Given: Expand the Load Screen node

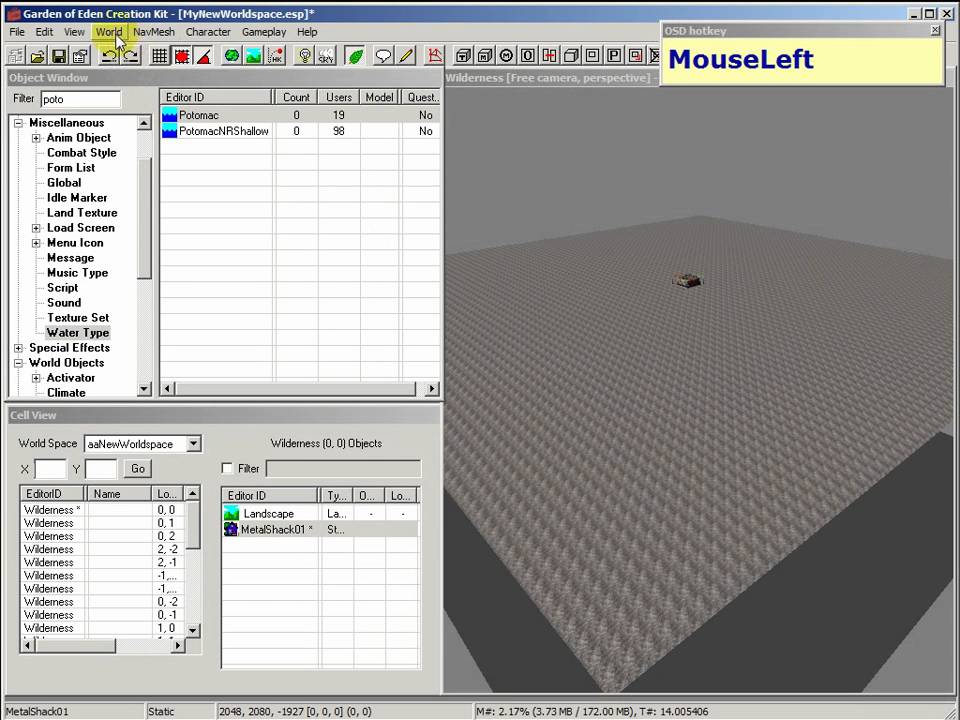Looking at the screenshot, I should (36, 228).
